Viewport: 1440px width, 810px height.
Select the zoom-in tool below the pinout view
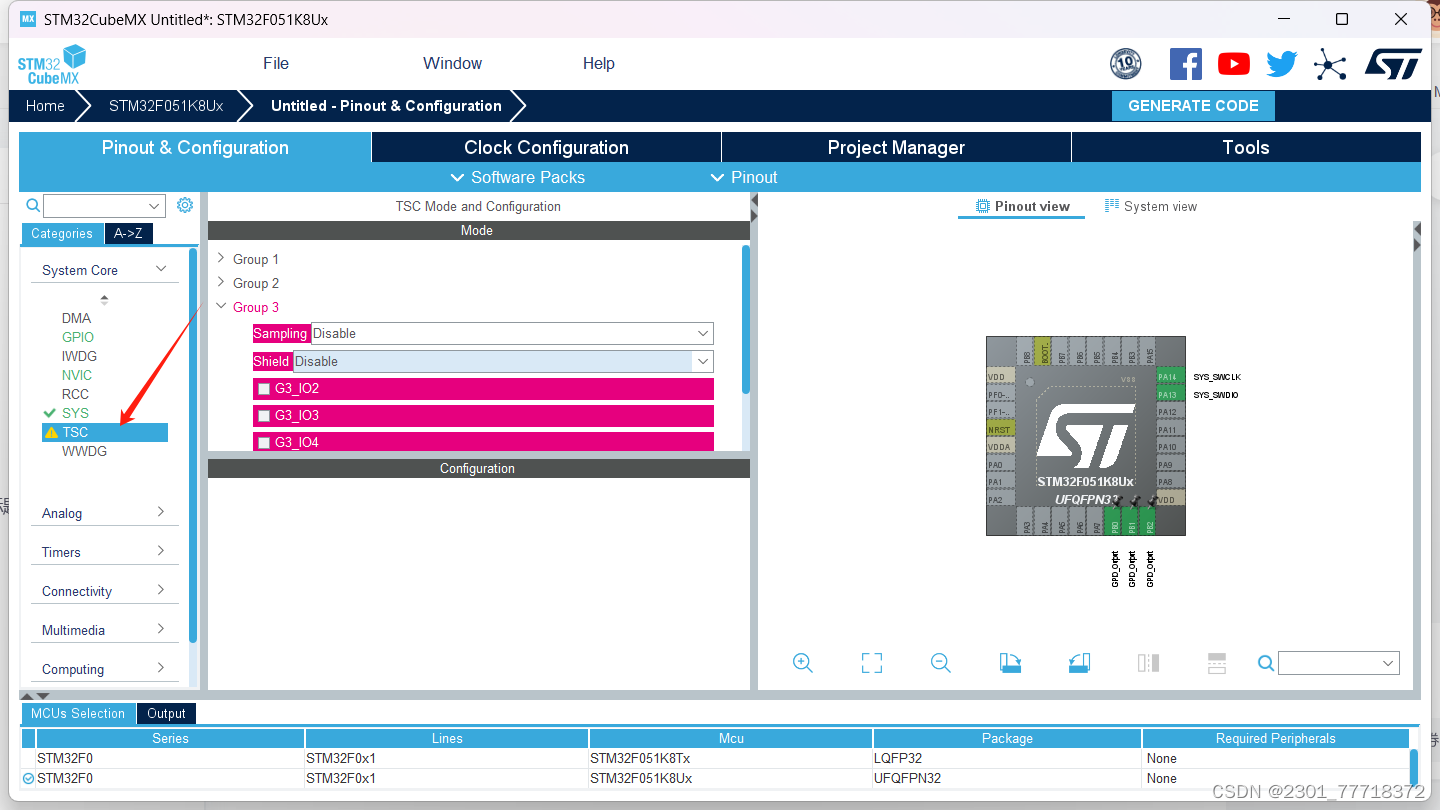(803, 663)
